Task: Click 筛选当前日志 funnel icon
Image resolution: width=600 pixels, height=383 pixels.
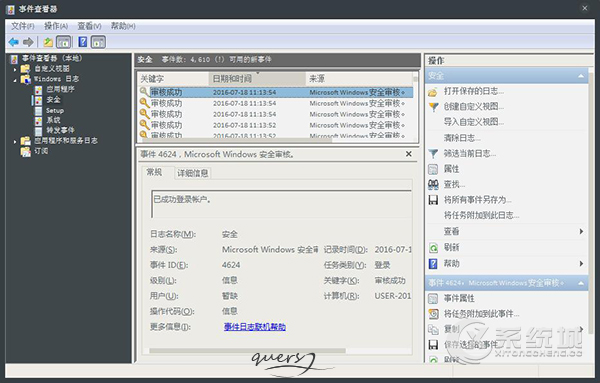Action: tap(433, 153)
